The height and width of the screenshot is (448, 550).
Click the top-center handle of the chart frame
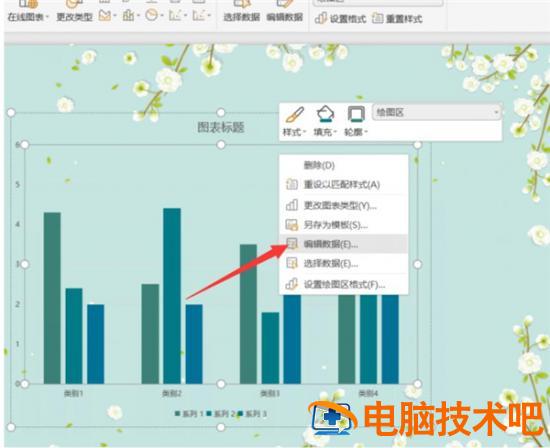pos(221,112)
